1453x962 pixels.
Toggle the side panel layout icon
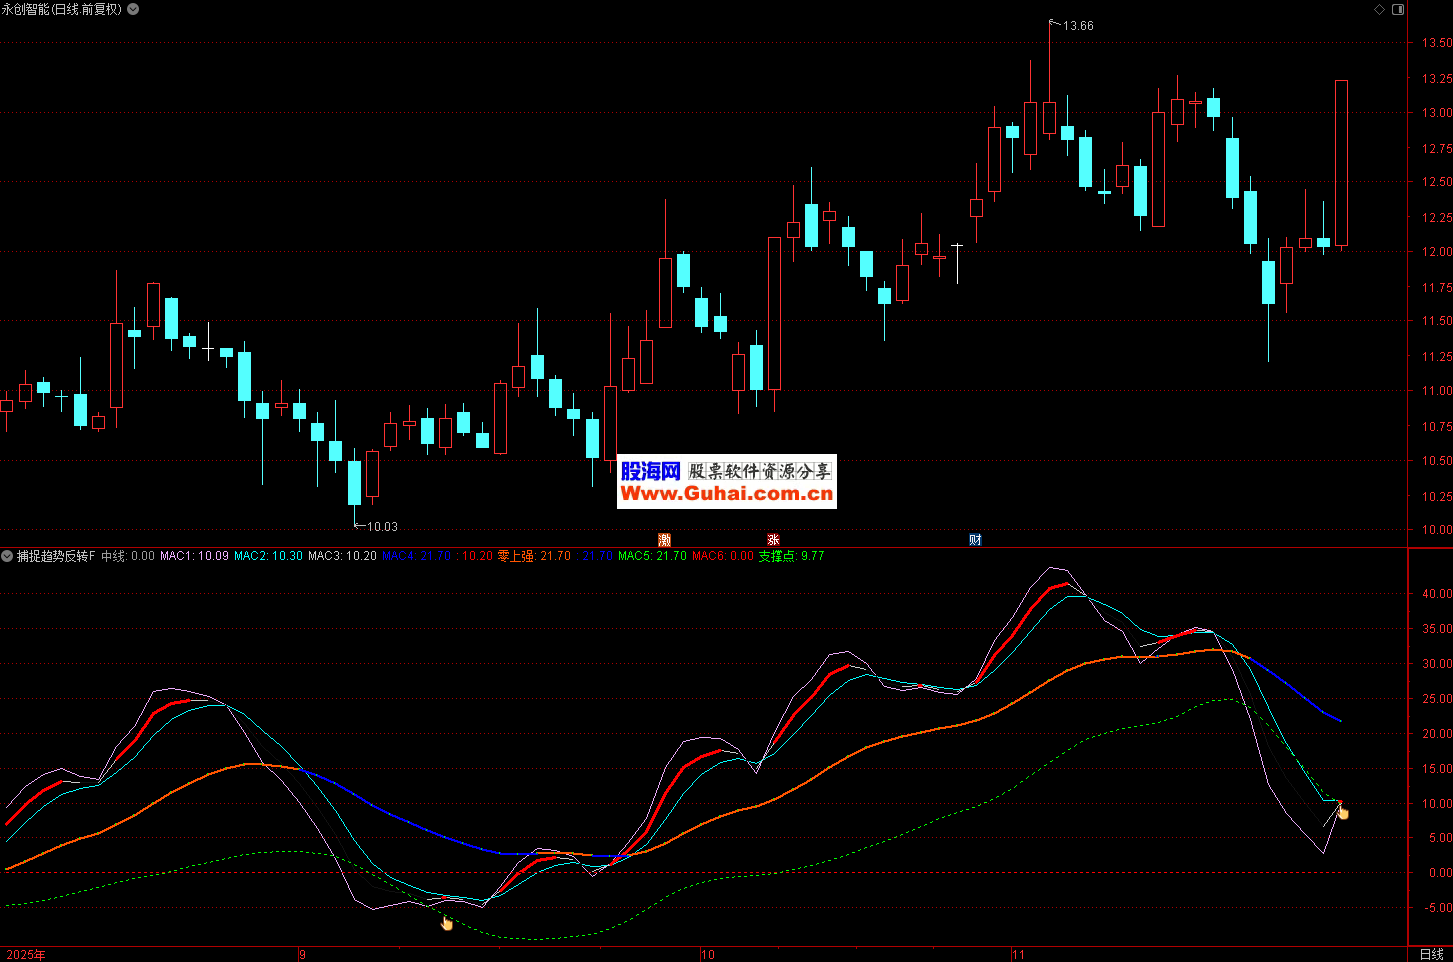click(x=1398, y=9)
